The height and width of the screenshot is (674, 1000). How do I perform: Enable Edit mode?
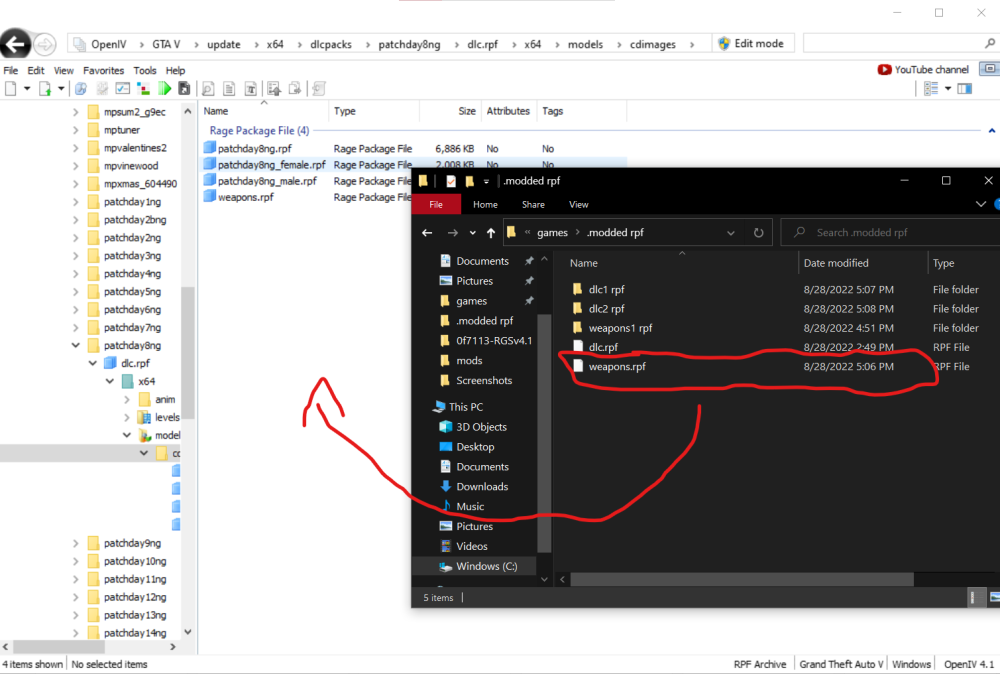pos(752,43)
